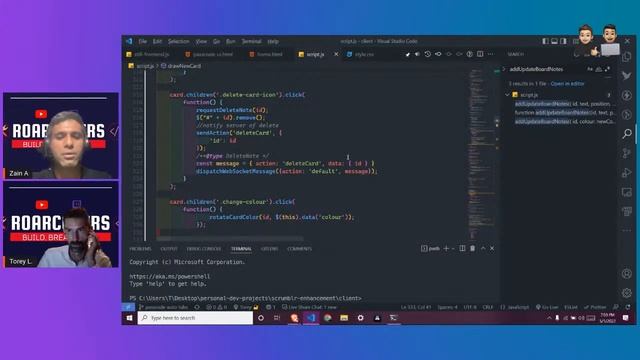640x360 pixels.
Task: Kill terminal with the trash icon
Action: [472, 248]
